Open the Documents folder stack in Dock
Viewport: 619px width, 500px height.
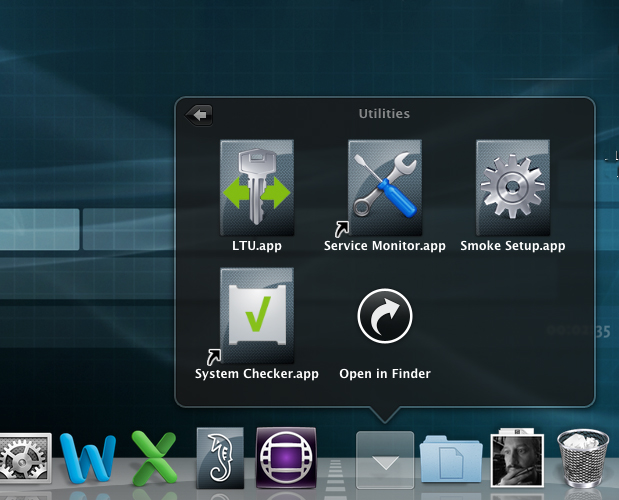(x=451, y=459)
